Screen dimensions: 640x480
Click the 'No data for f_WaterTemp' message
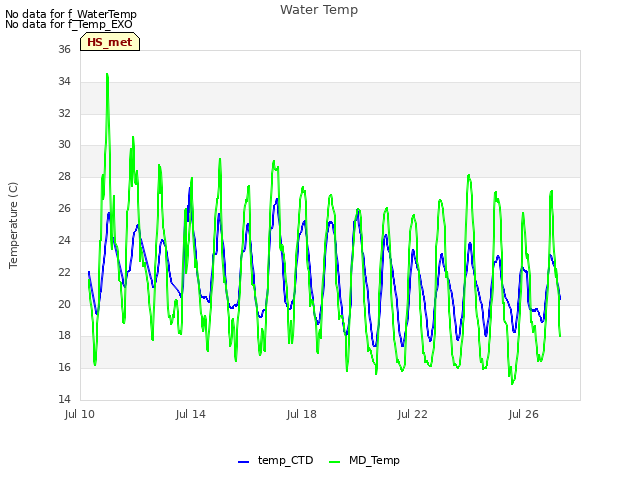[71, 14]
